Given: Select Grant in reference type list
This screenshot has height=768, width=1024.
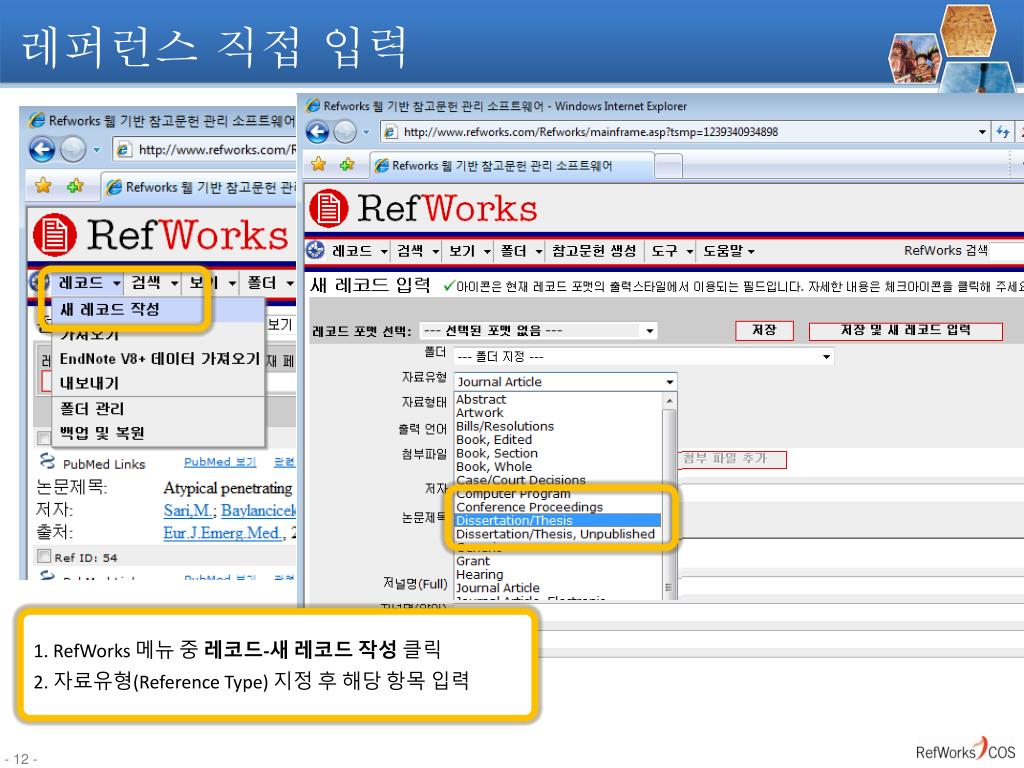Looking at the screenshot, I should pyautogui.click(x=558, y=561).
